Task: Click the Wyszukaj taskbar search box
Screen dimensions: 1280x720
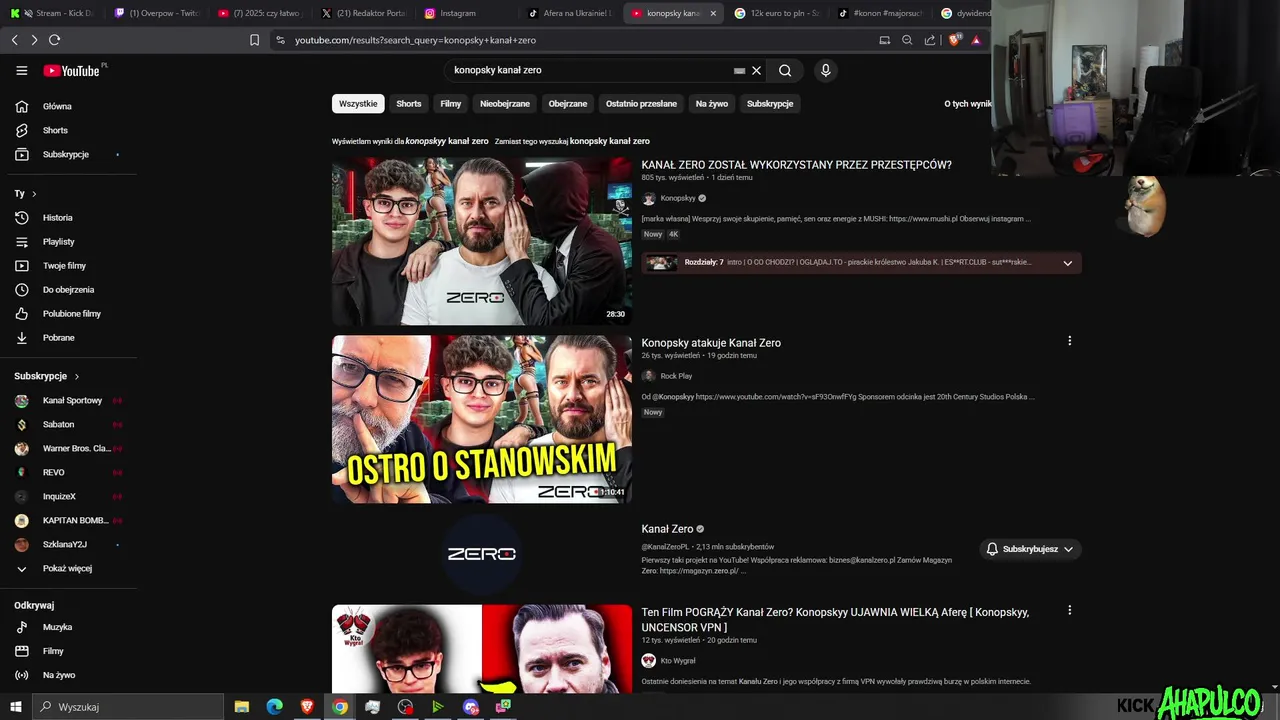Action: click(x=130, y=707)
